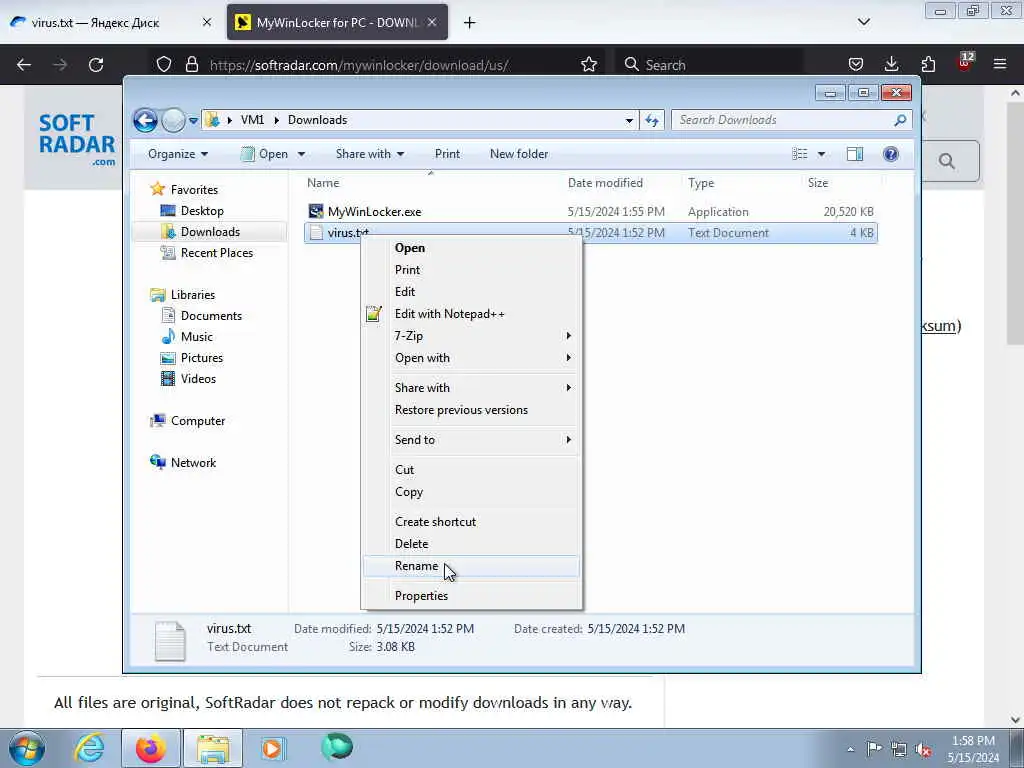The image size is (1024, 768).
Task: Click the change your view icon
Action: [799, 154]
